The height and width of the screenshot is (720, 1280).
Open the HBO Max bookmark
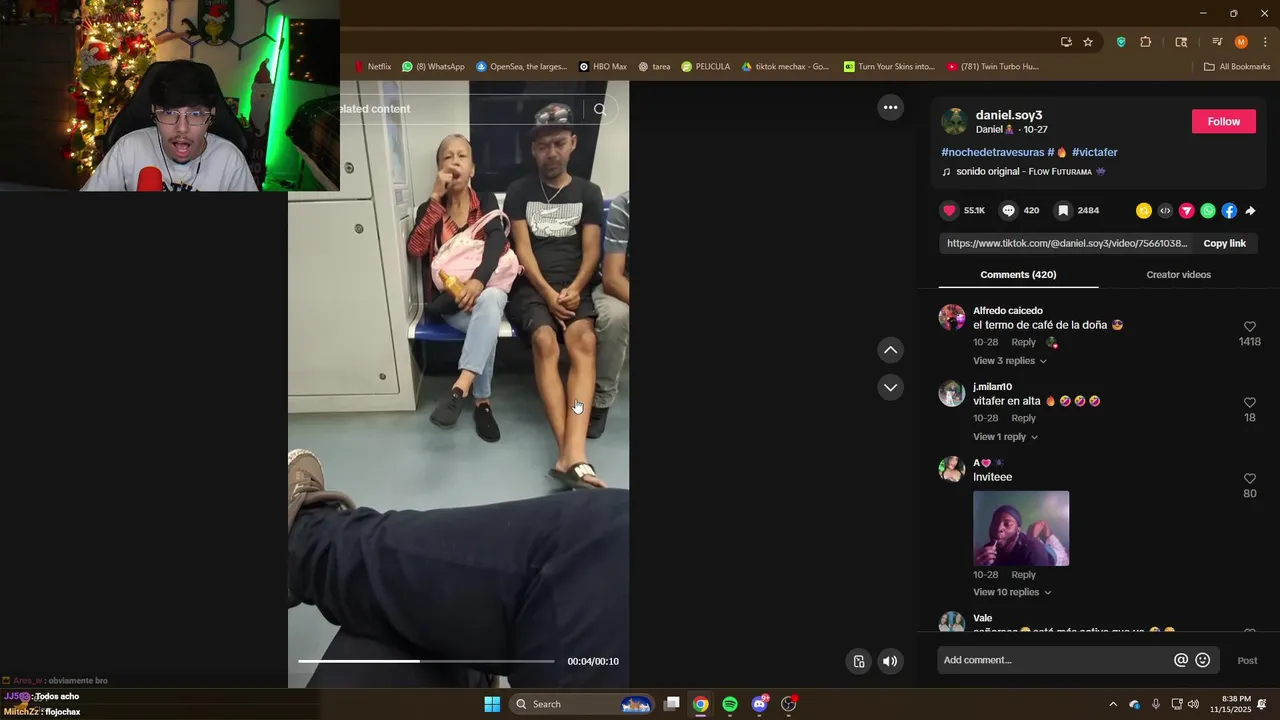click(x=603, y=67)
